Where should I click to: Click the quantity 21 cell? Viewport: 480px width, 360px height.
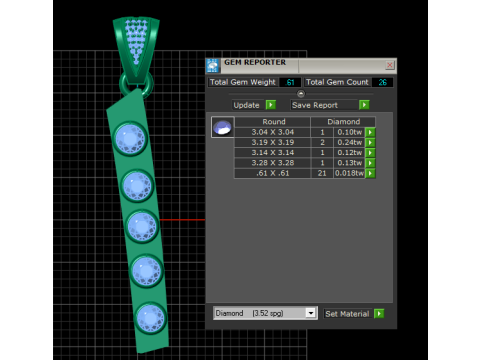322,173
